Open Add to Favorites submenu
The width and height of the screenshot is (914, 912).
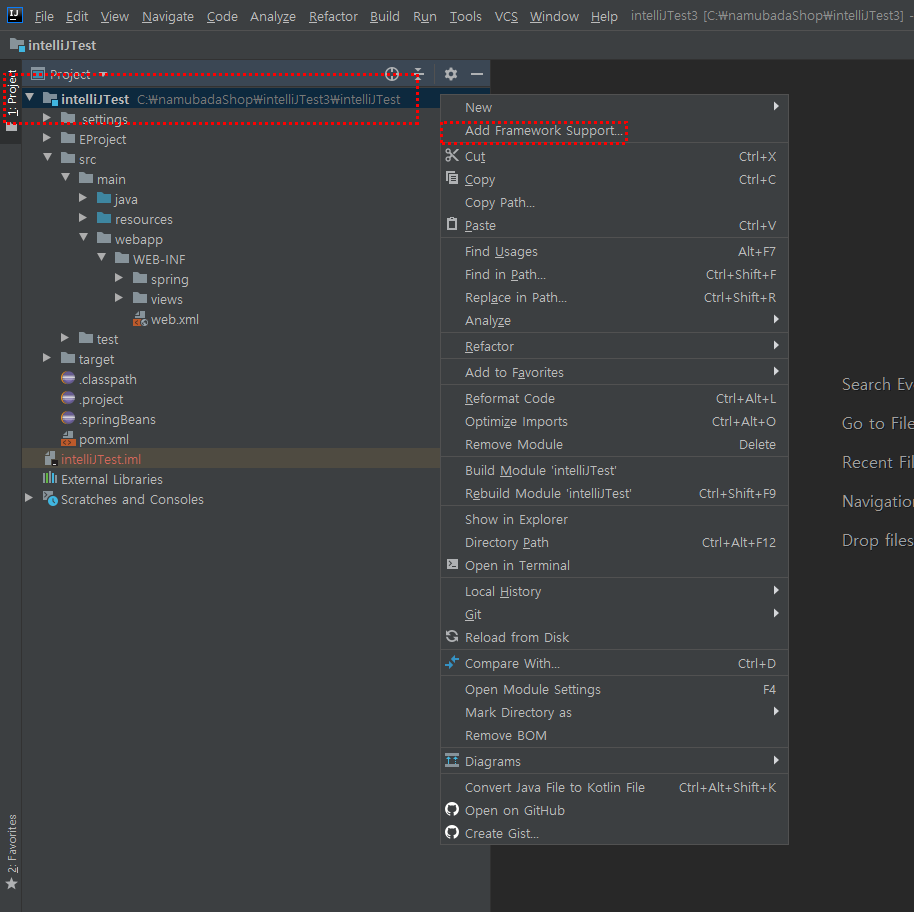pyautogui.click(x=614, y=372)
